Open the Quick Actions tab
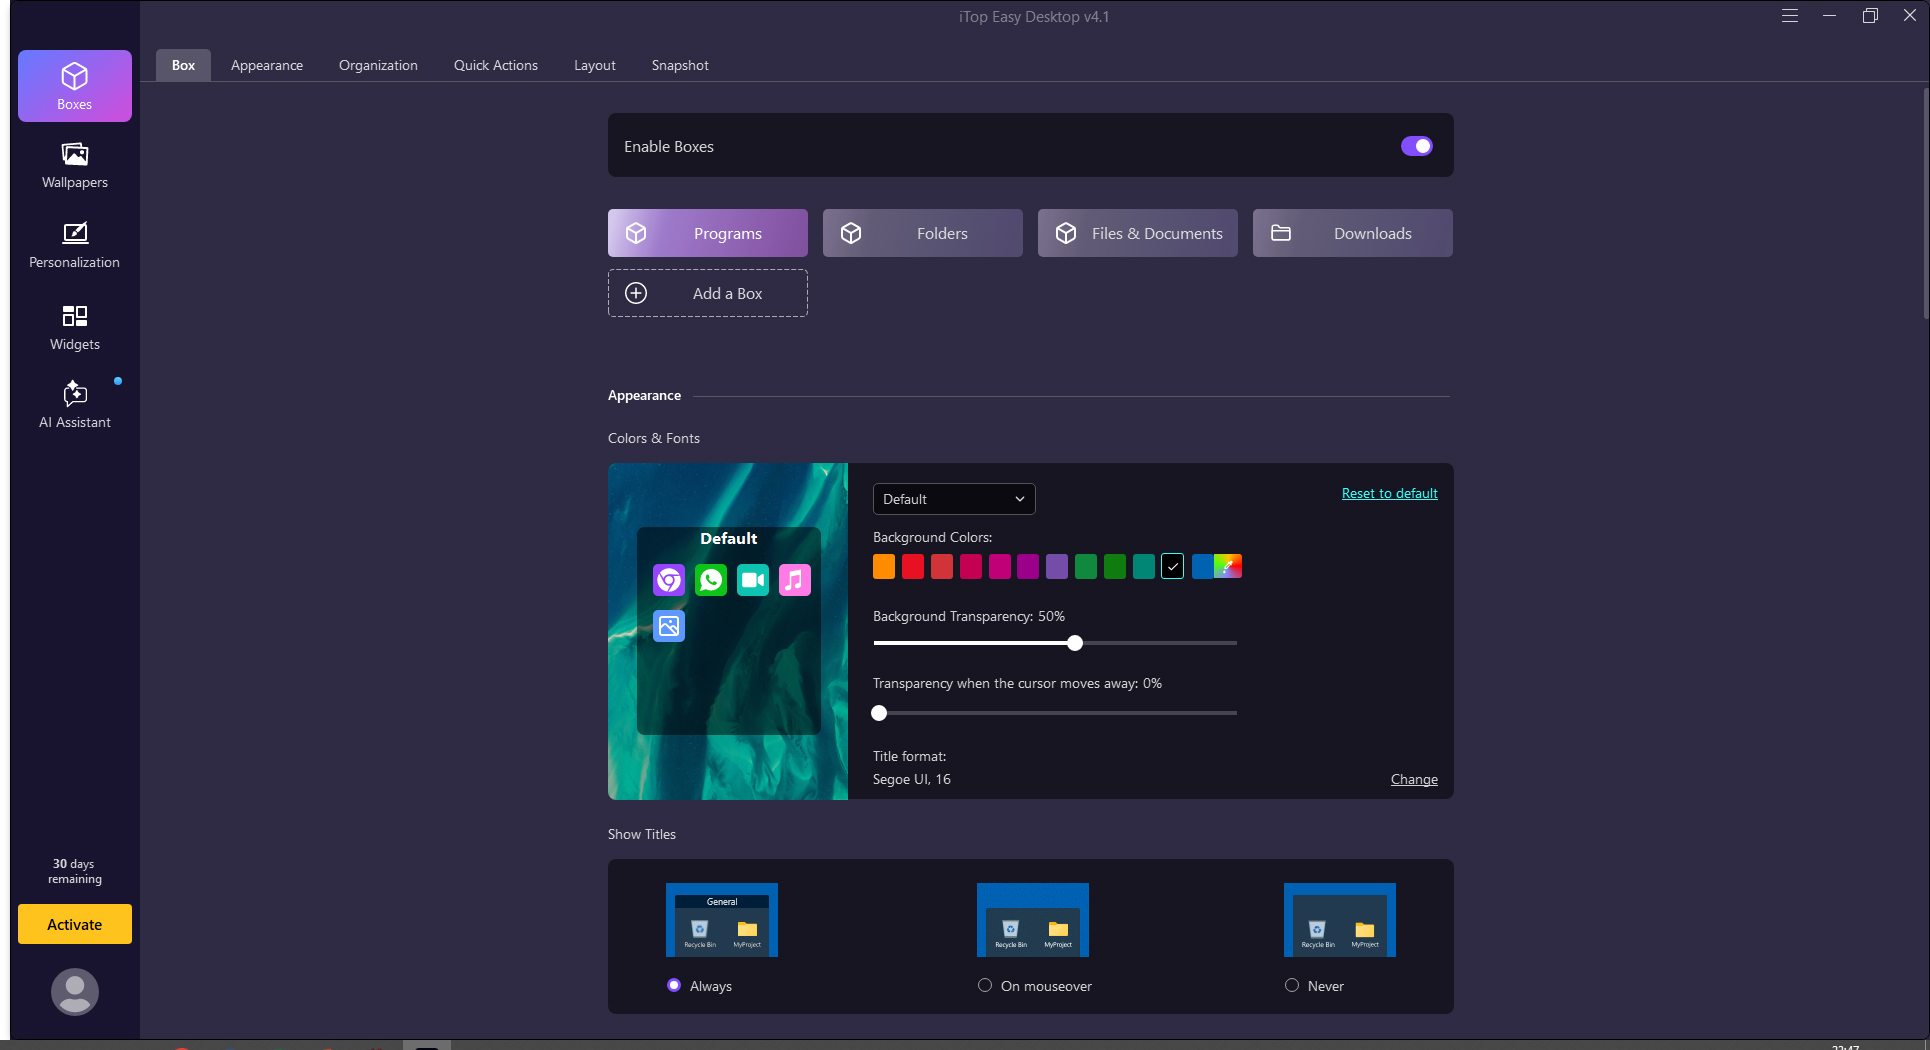1930x1050 pixels. pyautogui.click(x=496, y=65)
